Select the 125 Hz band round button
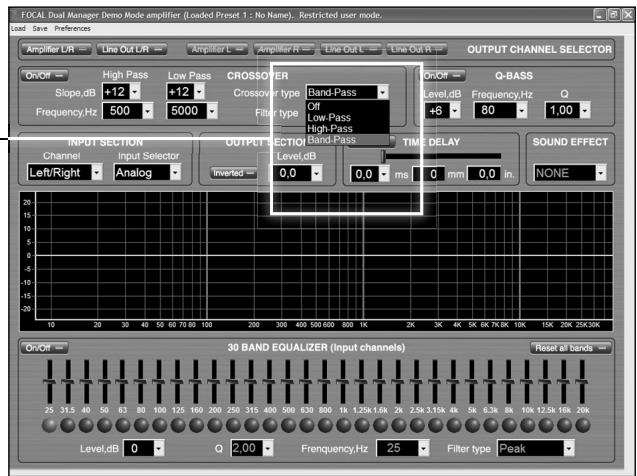The image size is (637, 476). coord(178,425)
